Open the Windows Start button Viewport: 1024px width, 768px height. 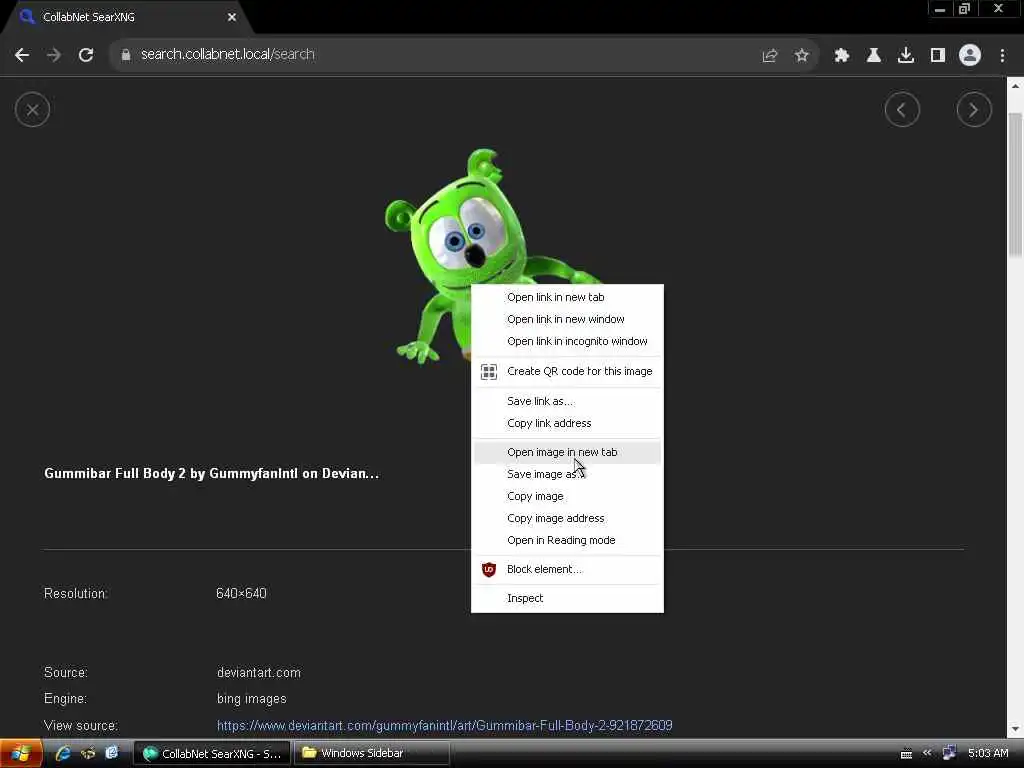click(x=21, y=754)
